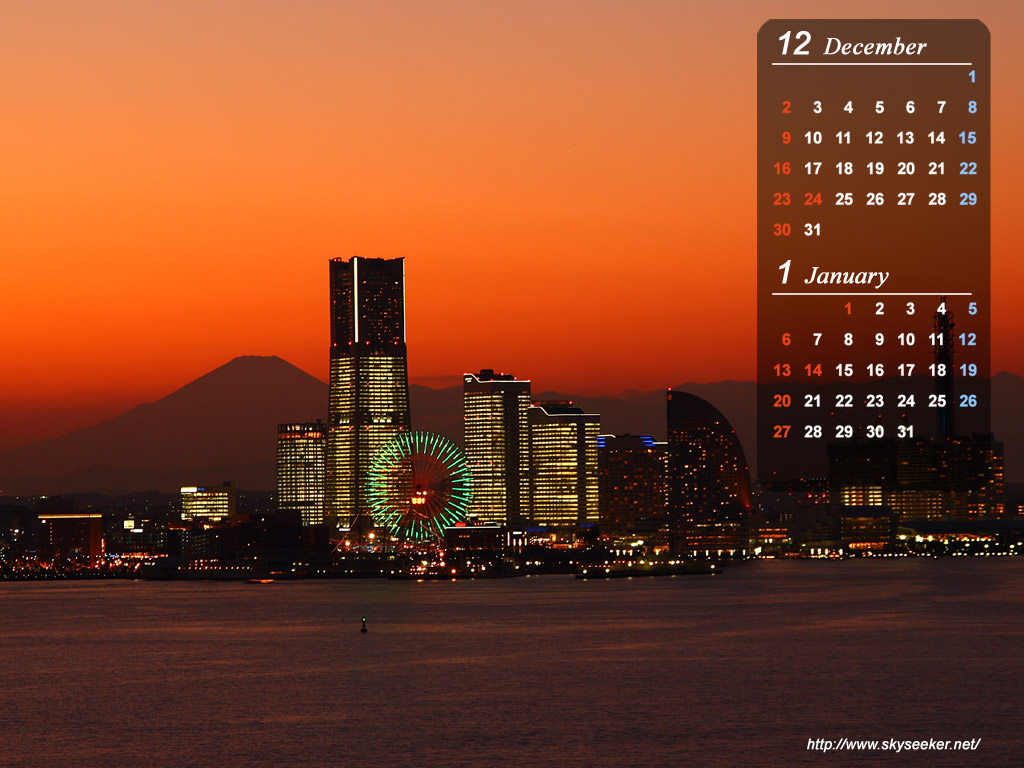
Task: Click January 16 in the calendar
Action: tap(874, 370)
